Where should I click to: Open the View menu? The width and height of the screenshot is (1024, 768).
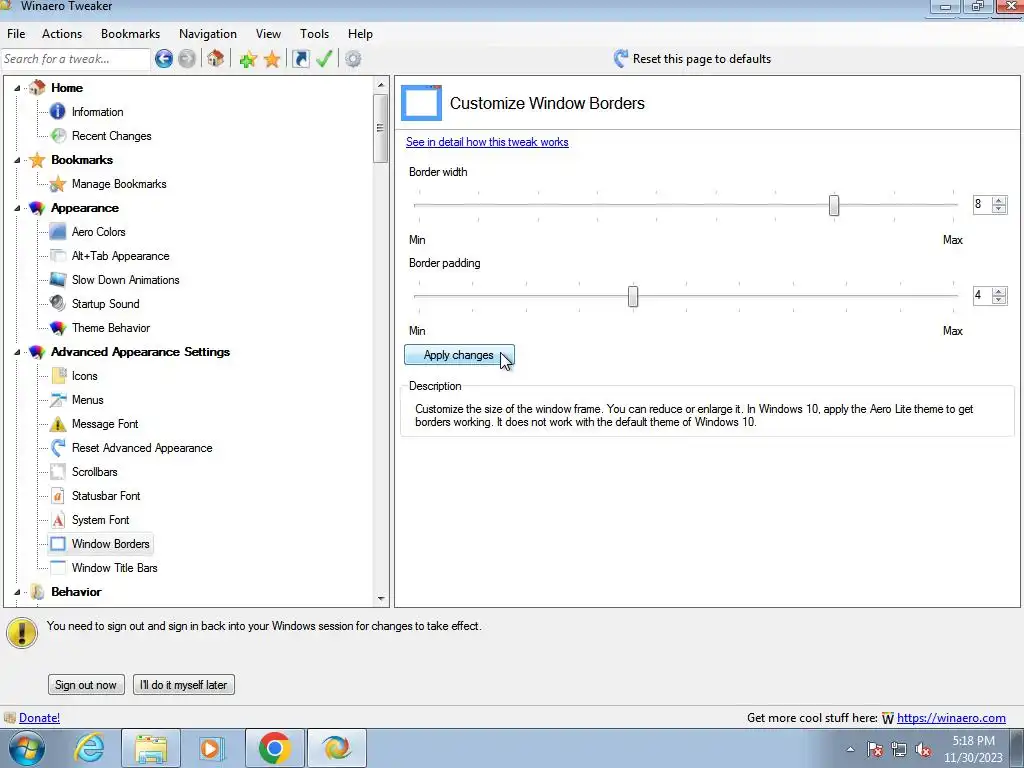(x=268, y=34)
